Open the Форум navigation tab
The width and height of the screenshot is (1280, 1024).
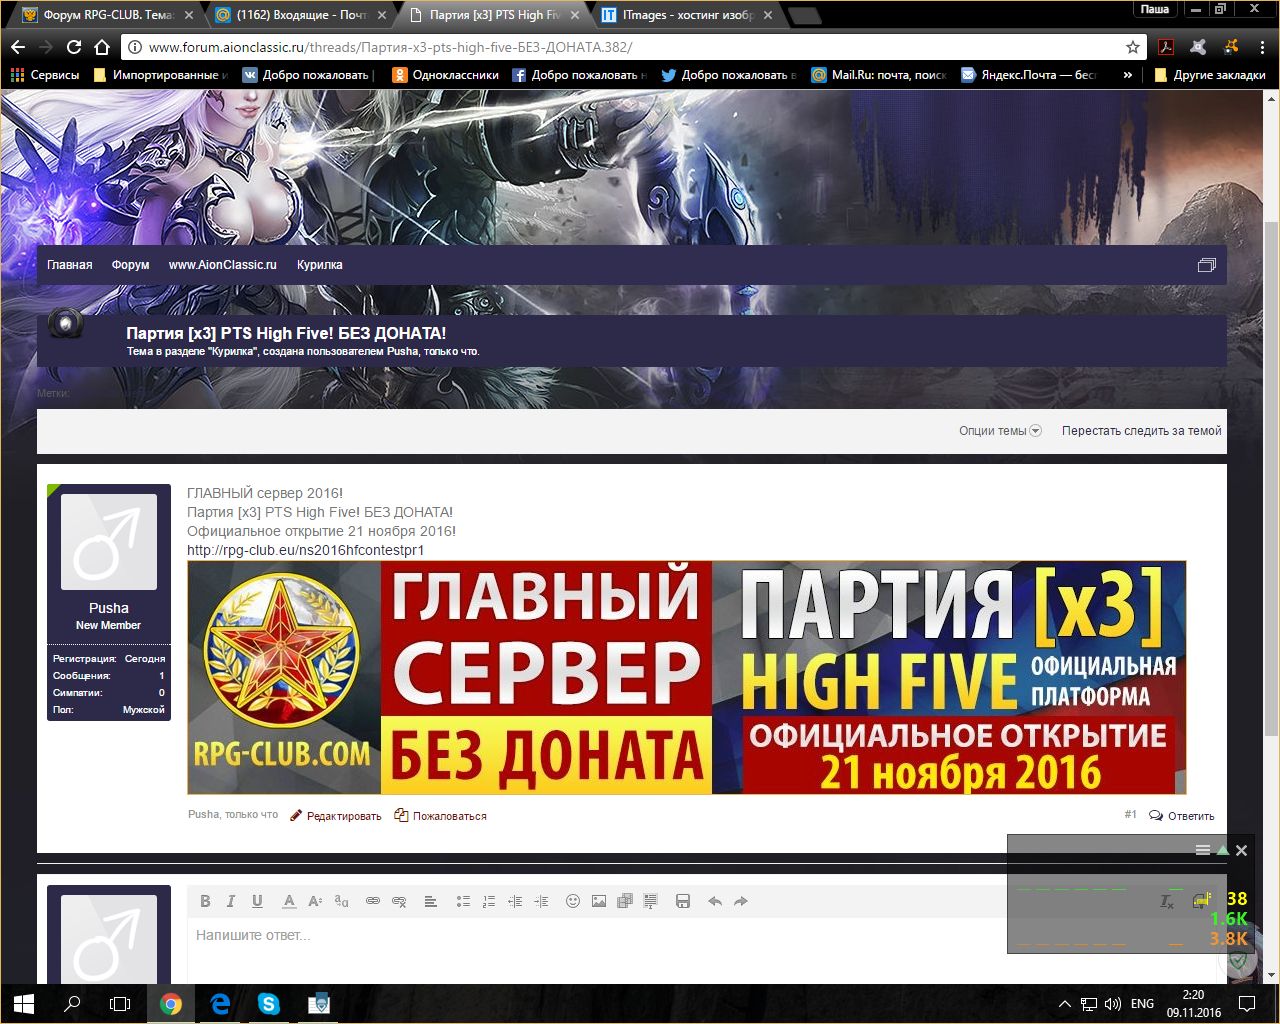coord(131,265)
